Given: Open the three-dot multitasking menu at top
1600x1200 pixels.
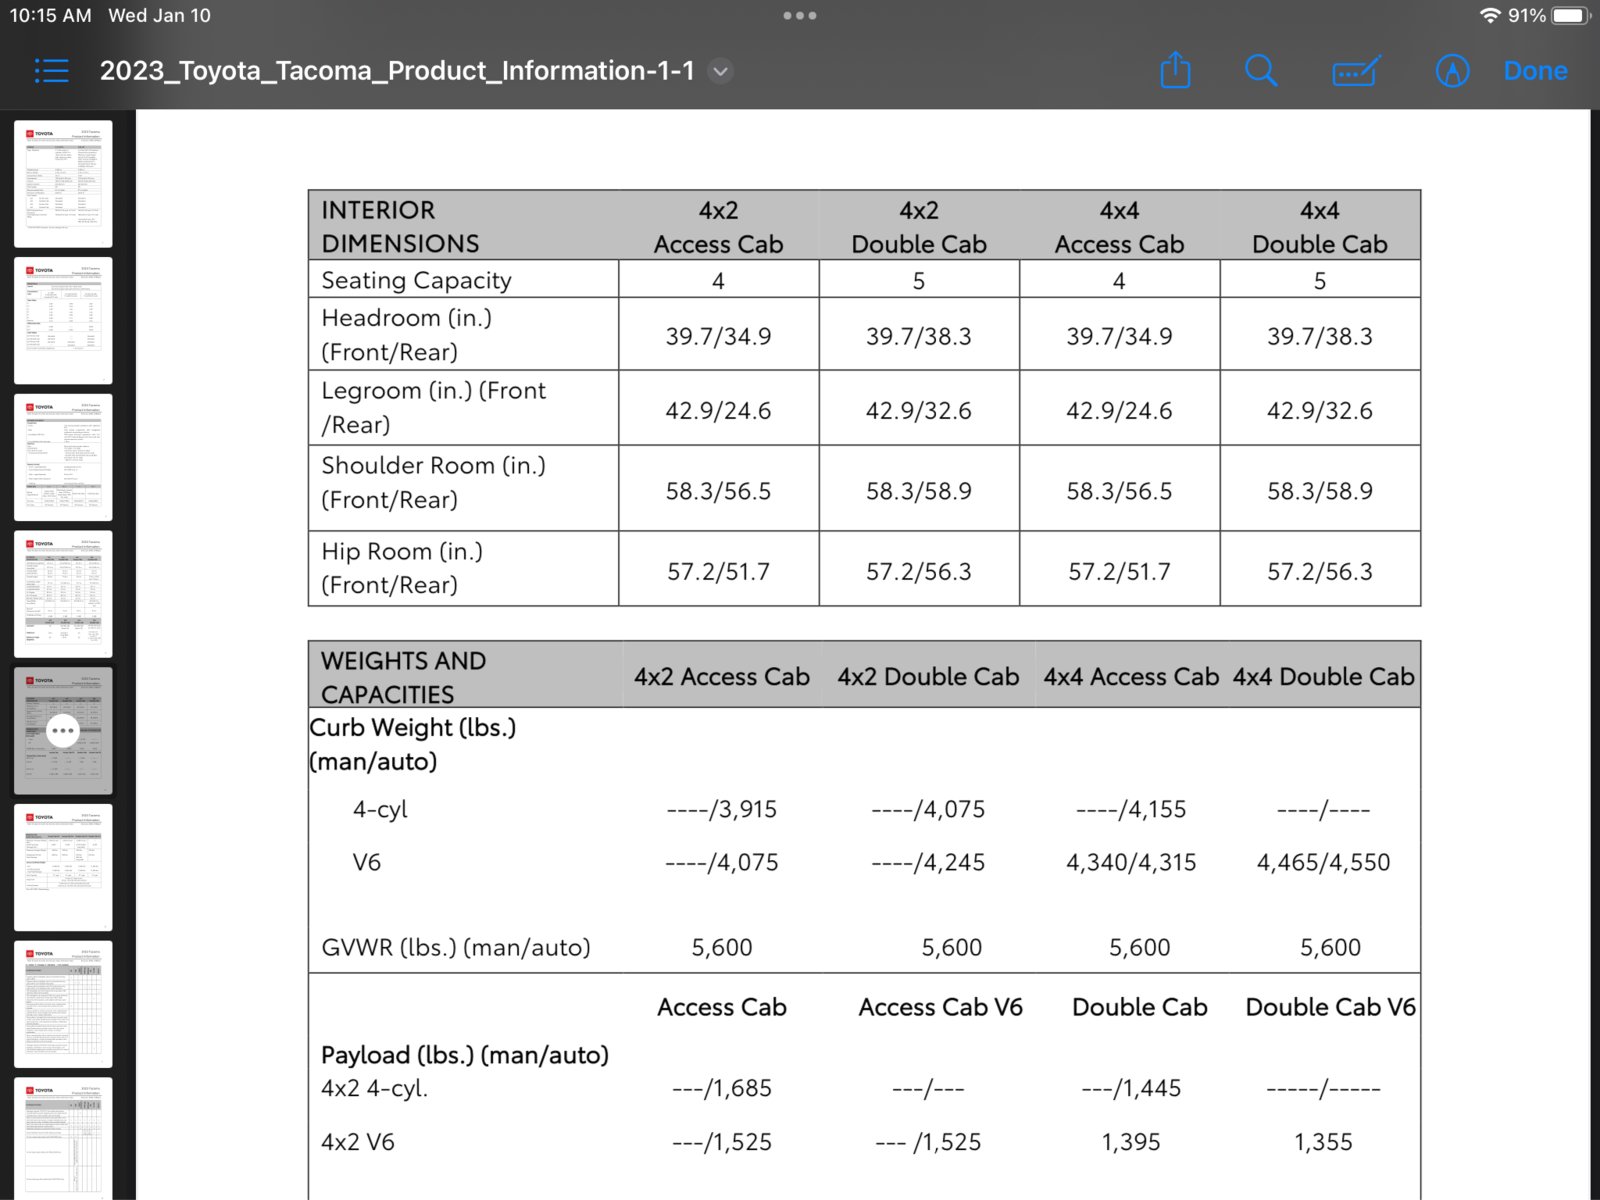Looking at the screenshot, I should [x=800, y=16].
